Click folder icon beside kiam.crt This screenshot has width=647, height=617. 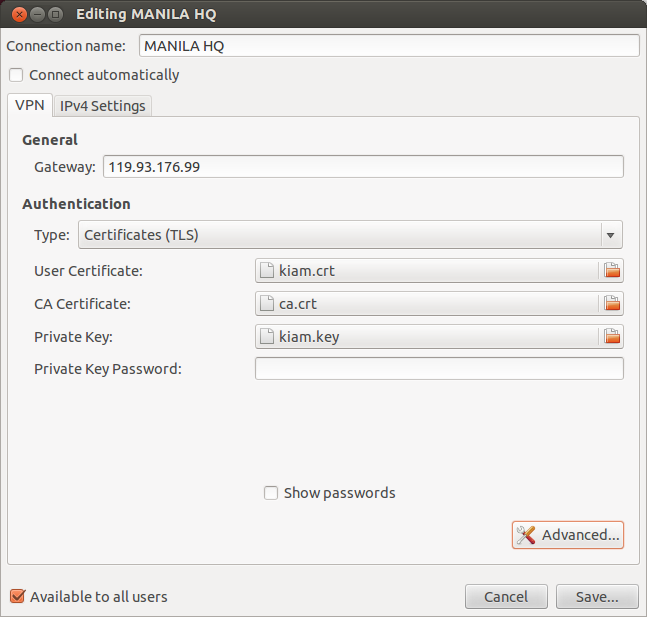coord(612,270)
